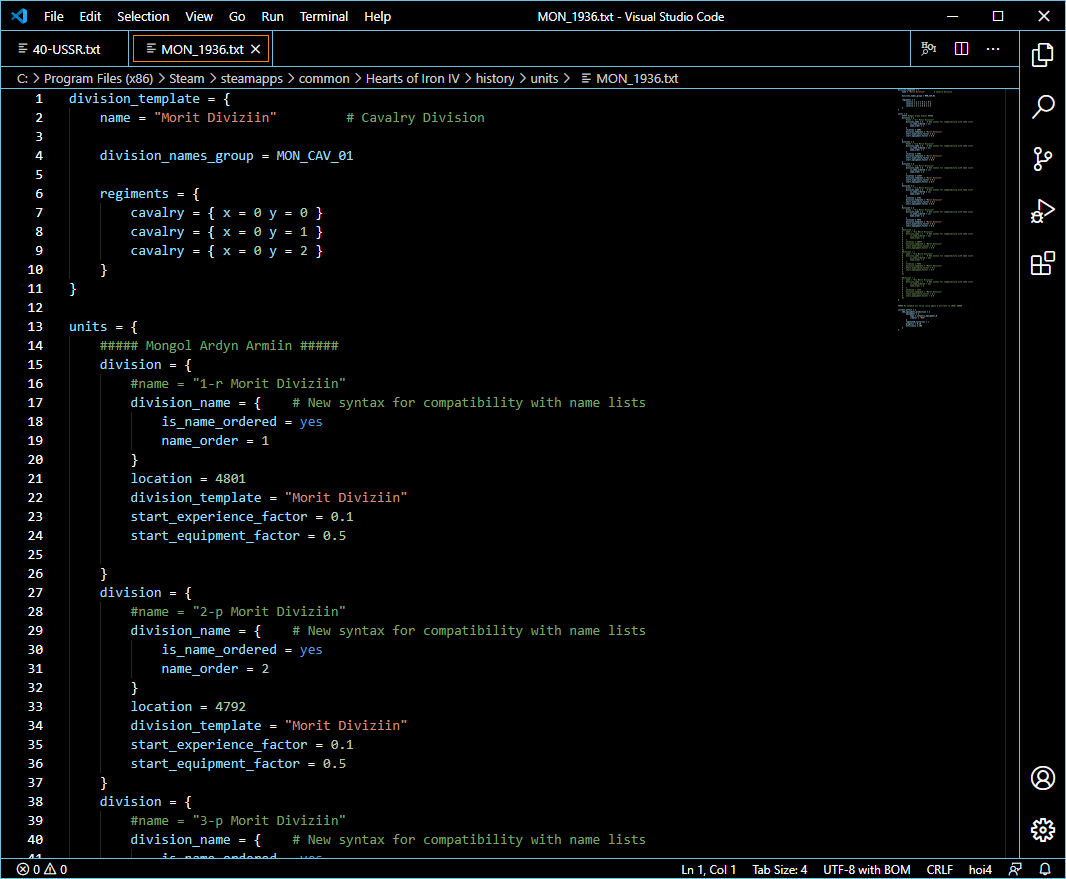
Task: Open the Explorer view in activity bar
Action: [1042, 54]
